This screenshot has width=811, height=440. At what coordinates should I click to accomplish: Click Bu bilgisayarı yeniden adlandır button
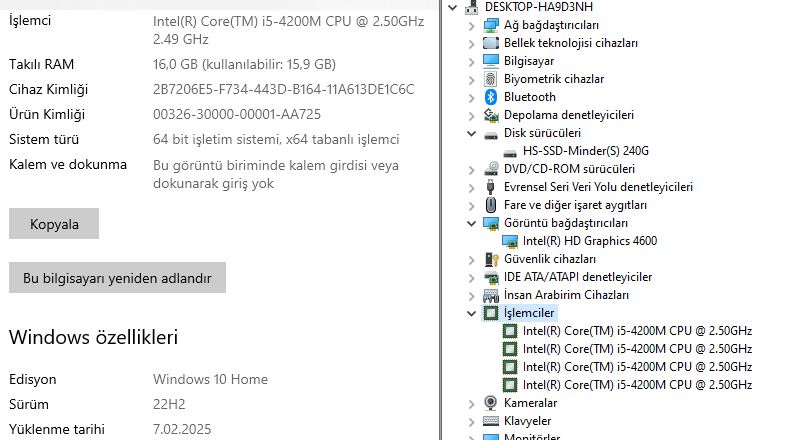tap(117, 278)
